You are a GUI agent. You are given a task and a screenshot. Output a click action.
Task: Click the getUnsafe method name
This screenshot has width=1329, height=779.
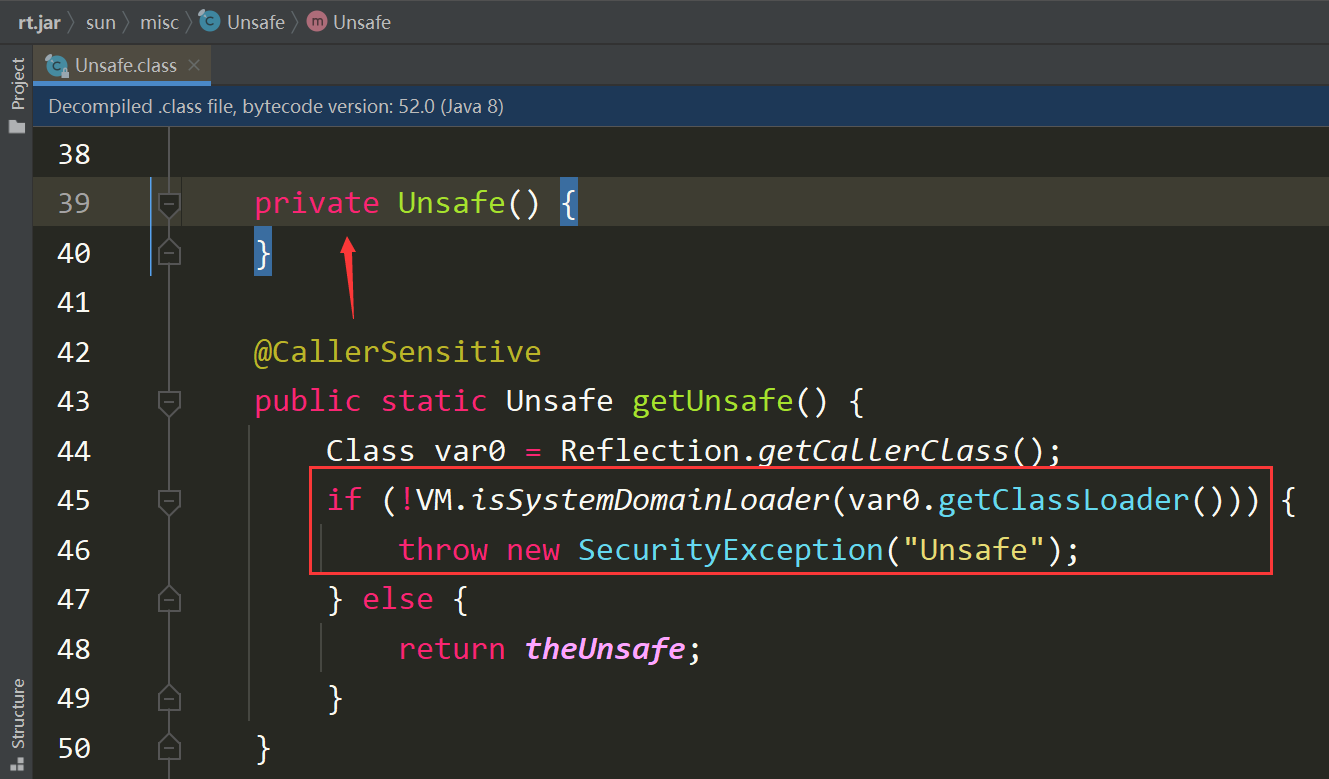713,401
